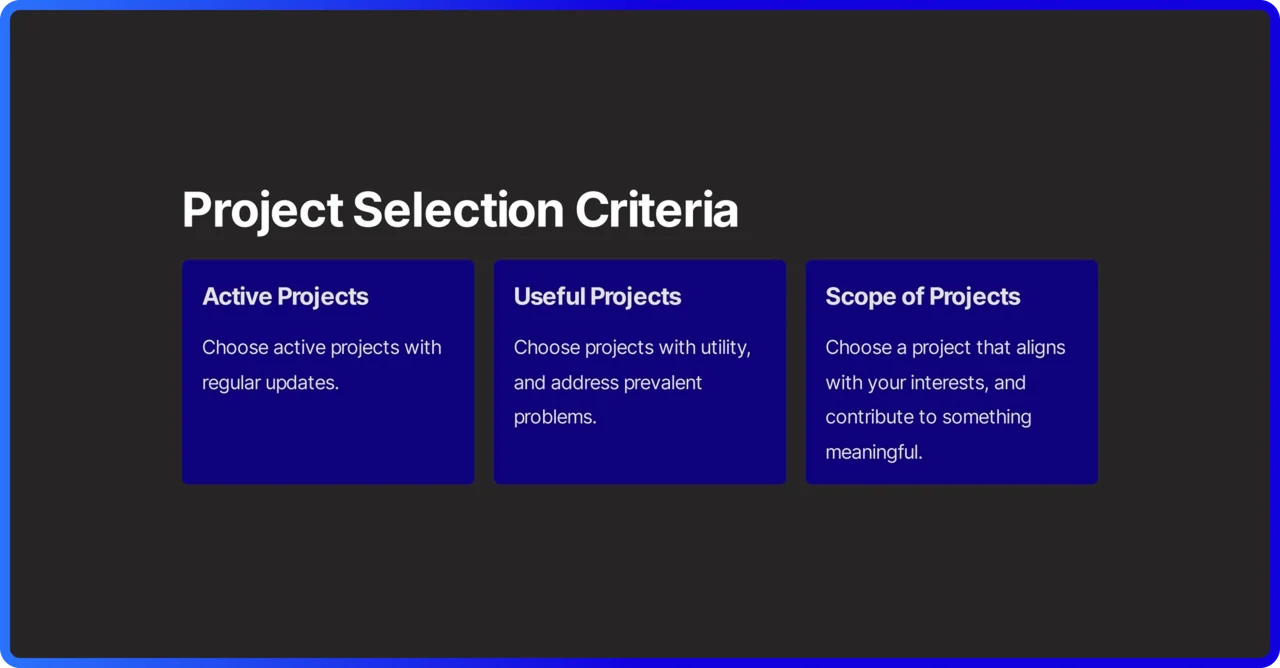This screenshot has height=668, width=1280.
Task: Click the text 'and address prevalent'
Action: [608, 382]
